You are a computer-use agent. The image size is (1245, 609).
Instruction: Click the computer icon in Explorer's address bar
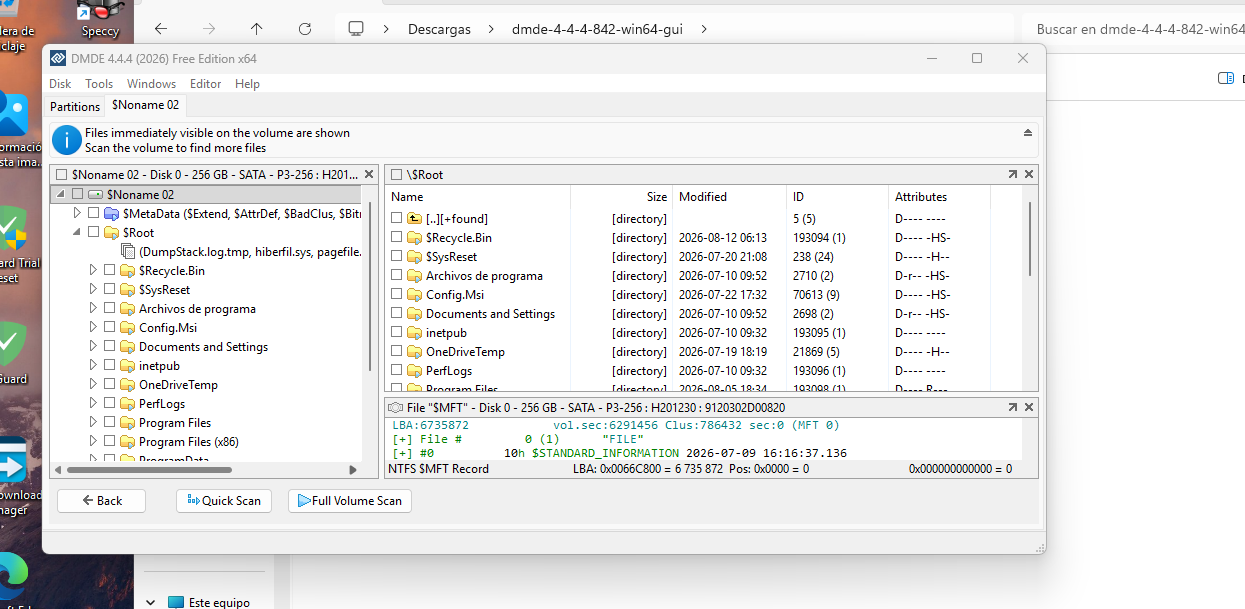356,29
